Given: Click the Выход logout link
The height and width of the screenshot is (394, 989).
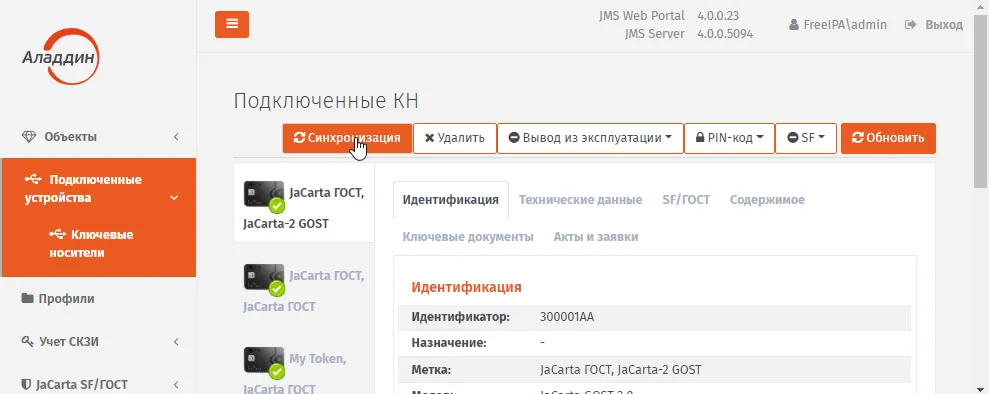Looking at the screenshot, I should 934,25.
